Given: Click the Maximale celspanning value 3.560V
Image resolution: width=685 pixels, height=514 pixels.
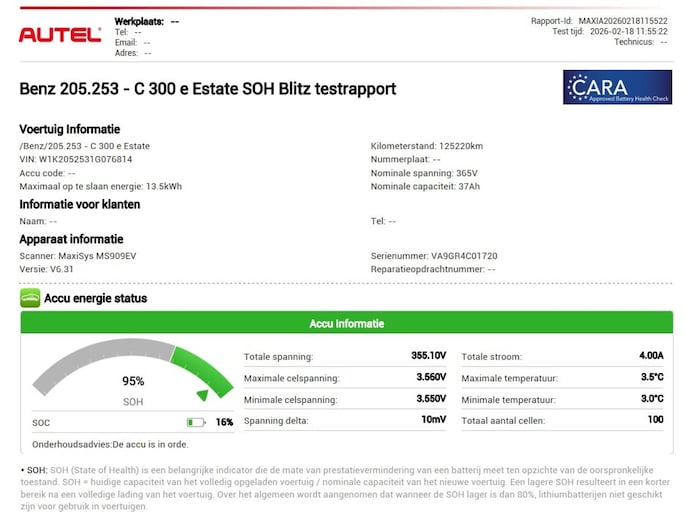Looking at the screenshot, I should point(431,378).
